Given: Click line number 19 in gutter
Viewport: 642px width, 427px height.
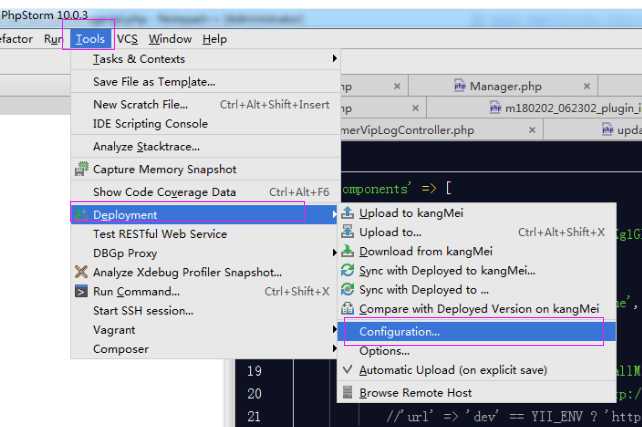Looking at the screenshot, I should coord(255,371).
